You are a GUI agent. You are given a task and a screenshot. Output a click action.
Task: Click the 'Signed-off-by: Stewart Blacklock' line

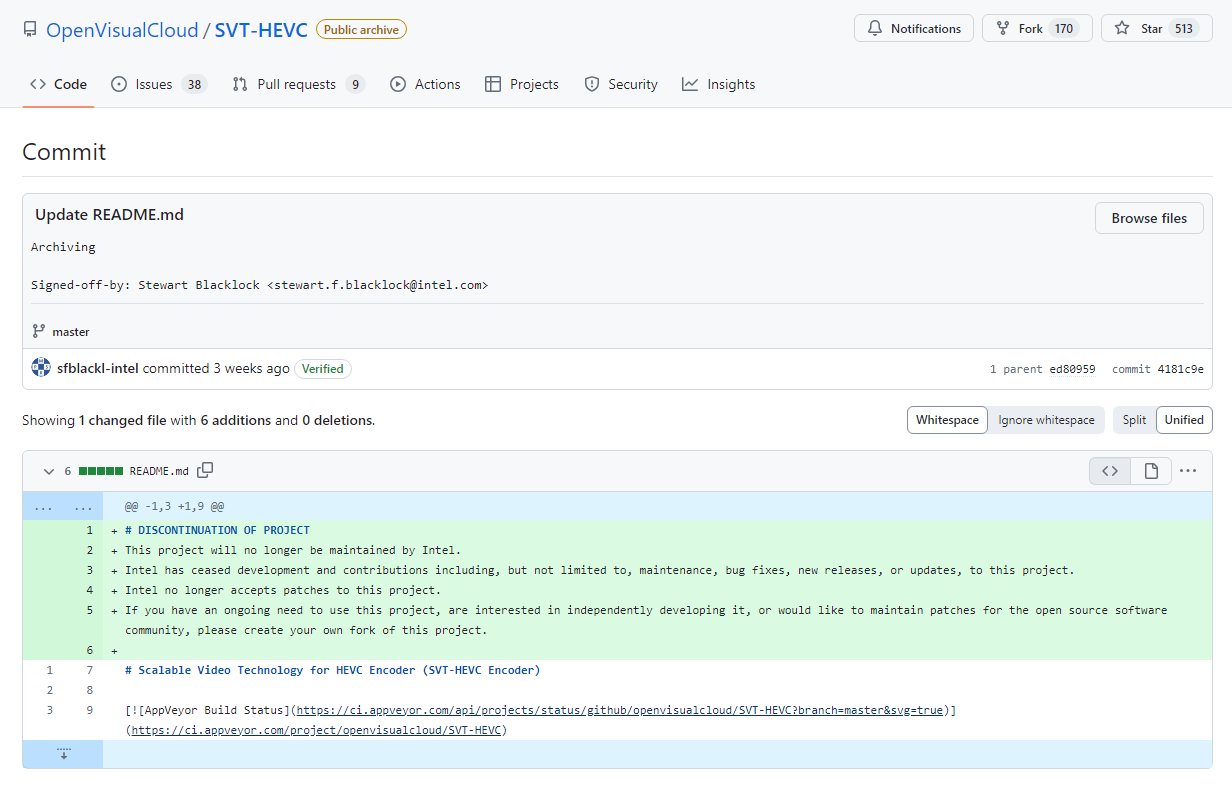click(259, 285)
